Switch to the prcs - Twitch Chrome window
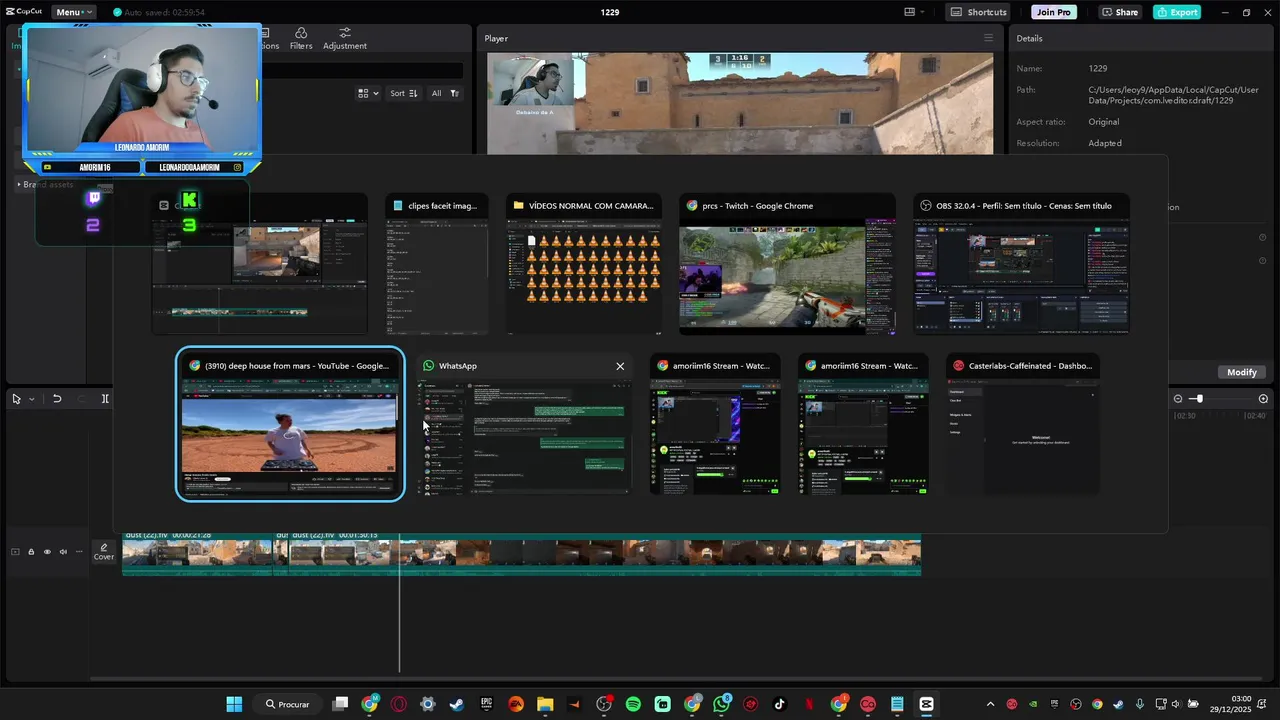 pyautogui.click(x=787, y=265)
